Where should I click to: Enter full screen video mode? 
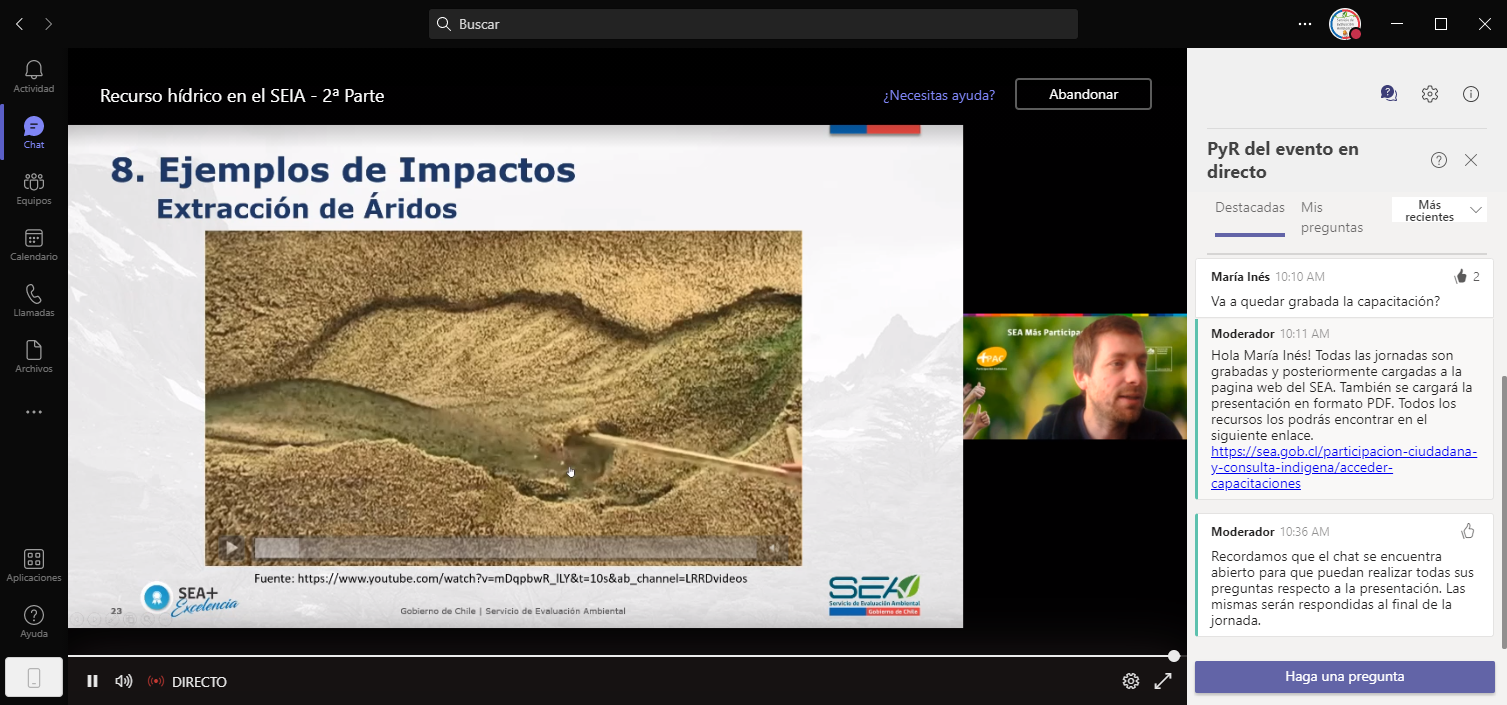[x=1163, y=681]
